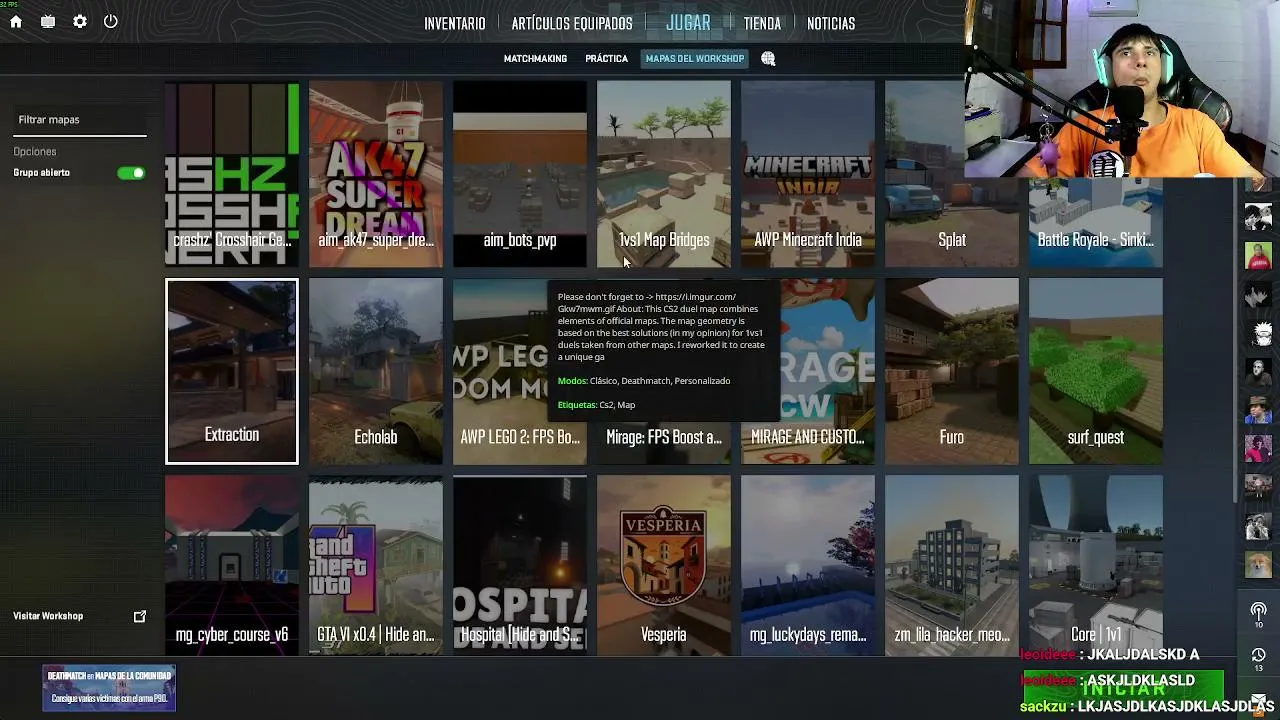Open the broadcast antenna icon in friends sidebar

pyautogui.click(x=1258, y=611)
